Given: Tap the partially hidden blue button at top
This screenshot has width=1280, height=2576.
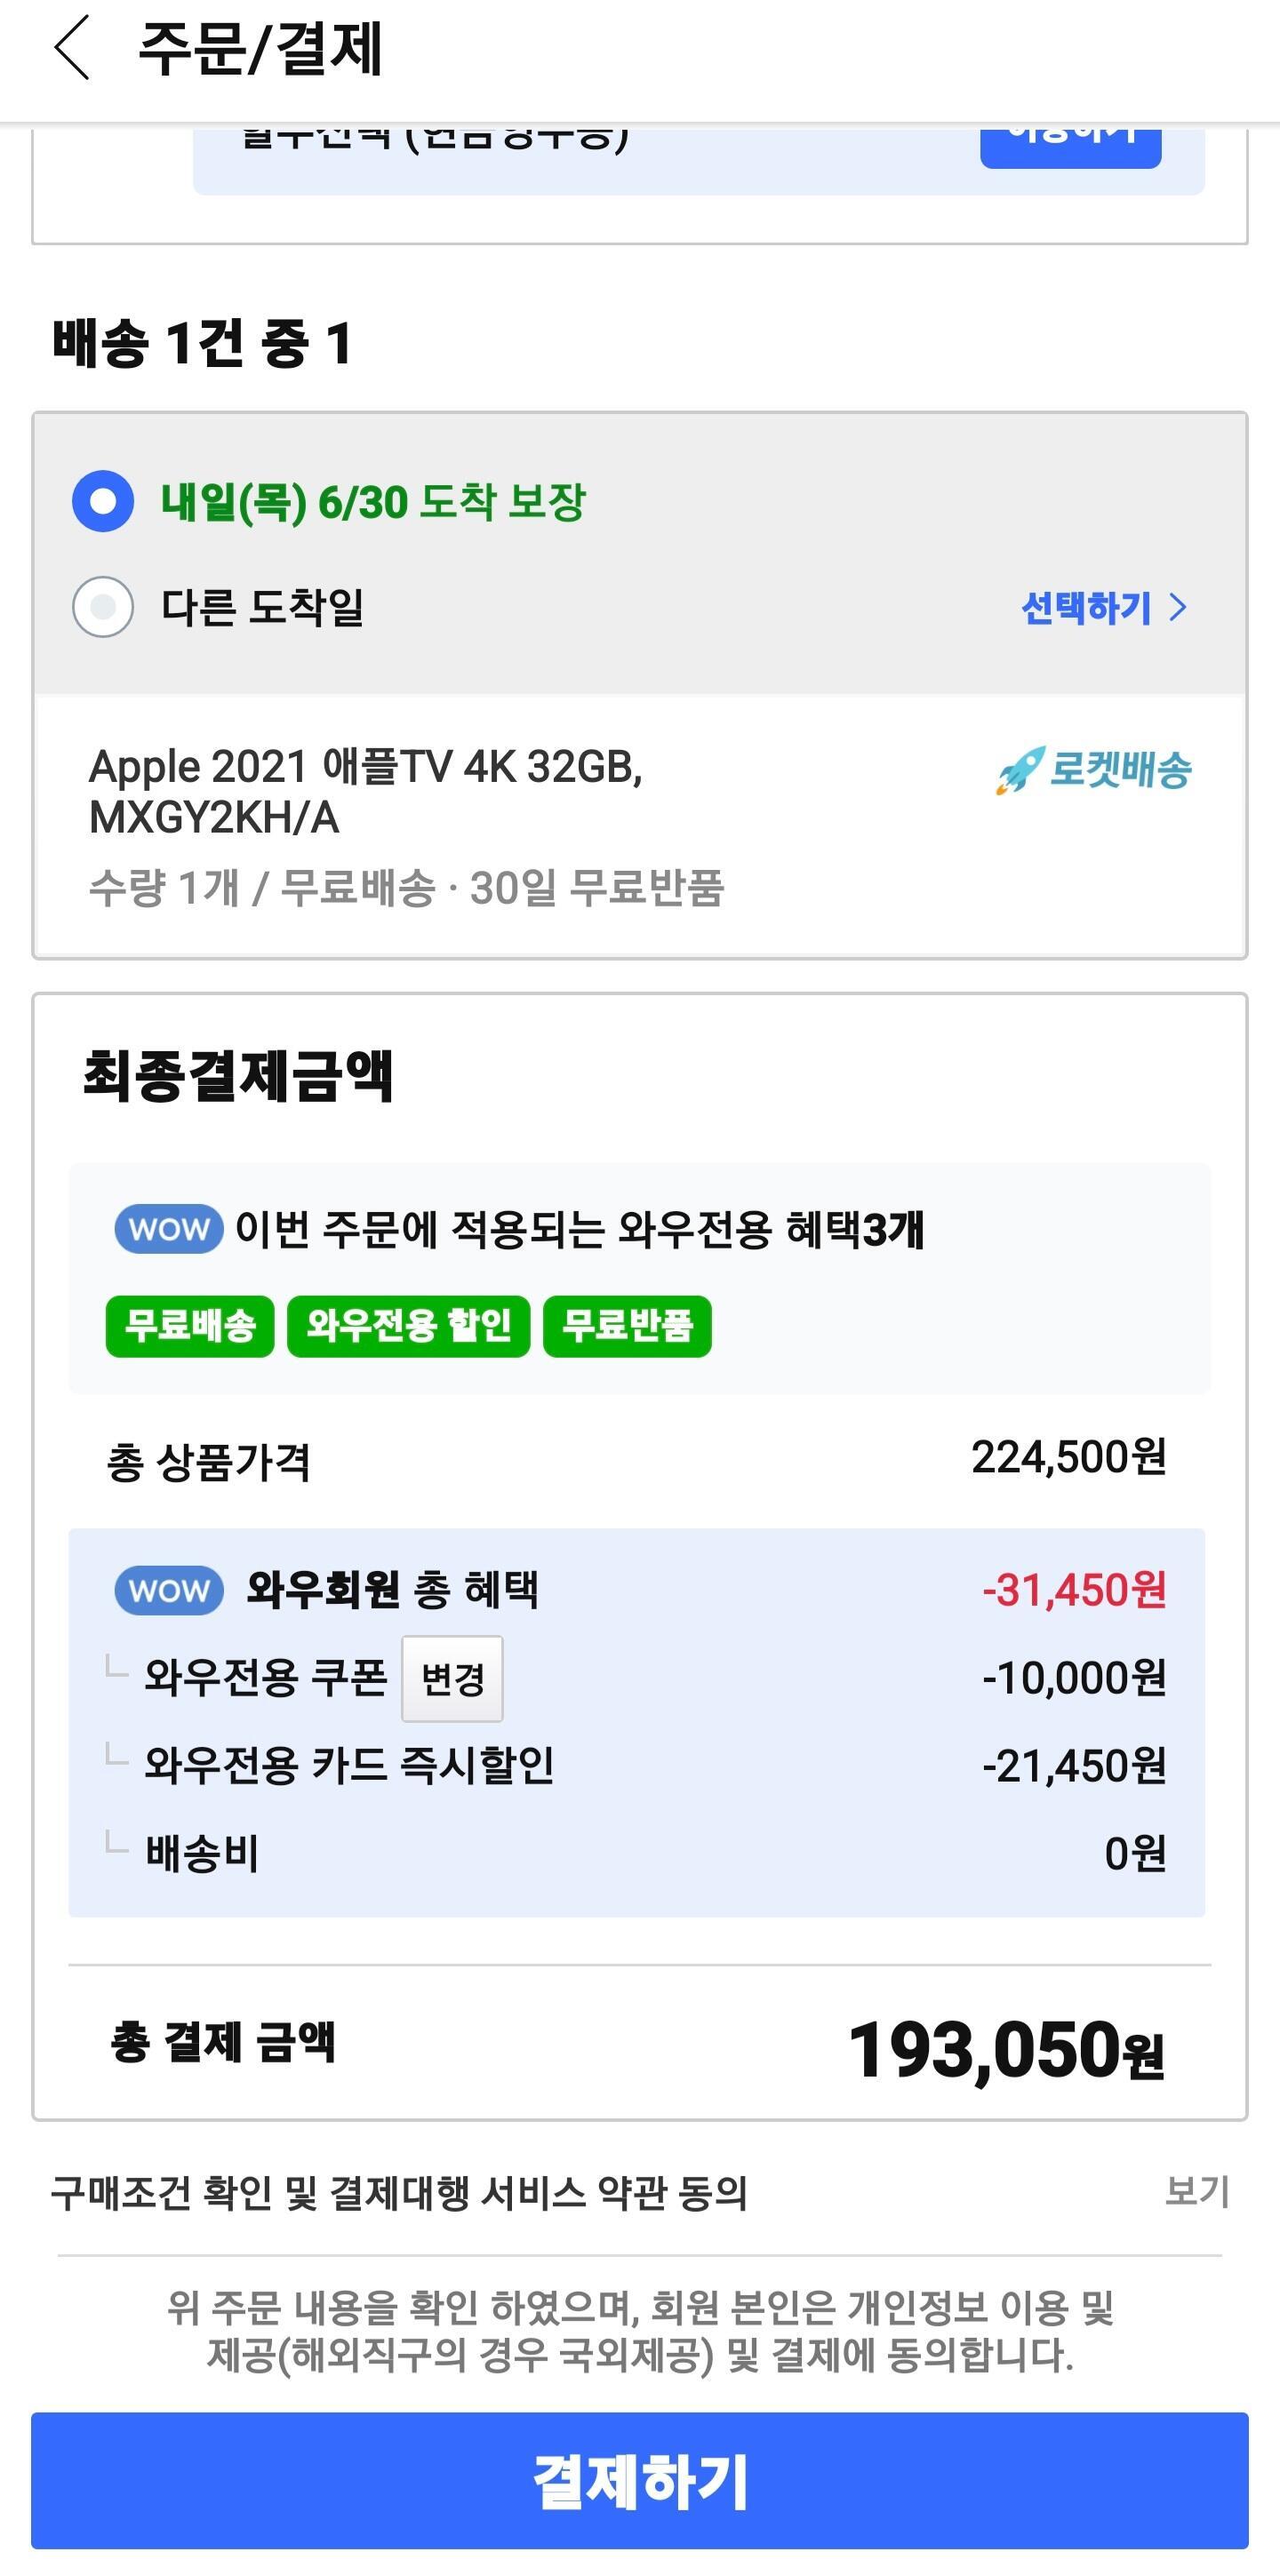Looking at the screenshot, I should coord(1070,146).
